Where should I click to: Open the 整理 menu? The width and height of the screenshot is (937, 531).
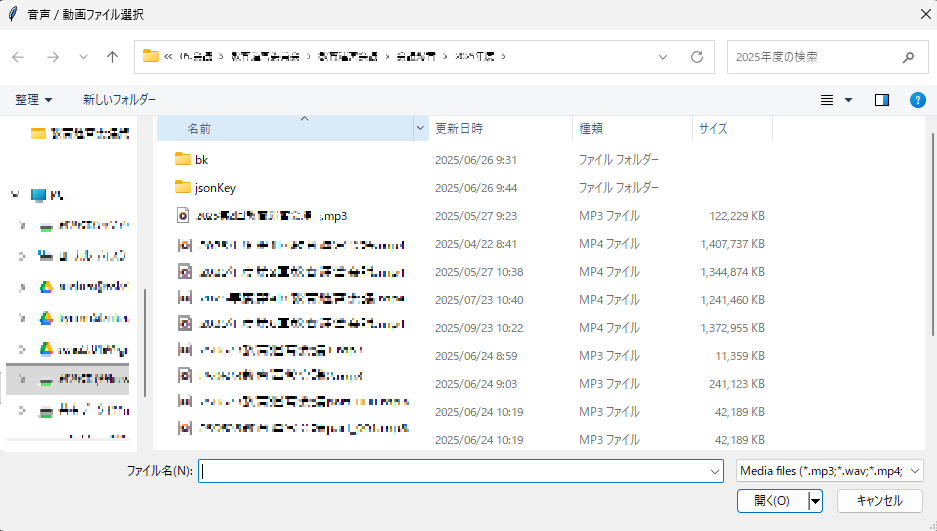tap(33, 100)
